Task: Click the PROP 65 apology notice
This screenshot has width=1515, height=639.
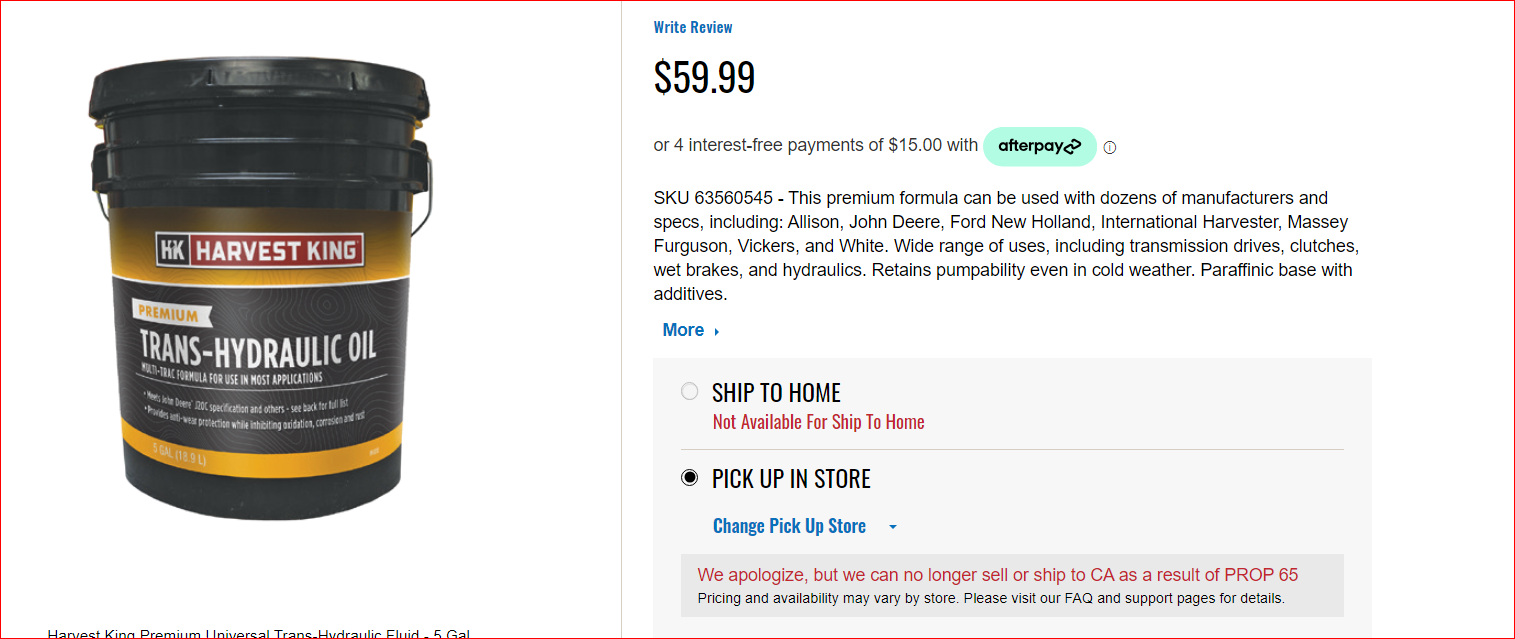Action: click(998, 575)
